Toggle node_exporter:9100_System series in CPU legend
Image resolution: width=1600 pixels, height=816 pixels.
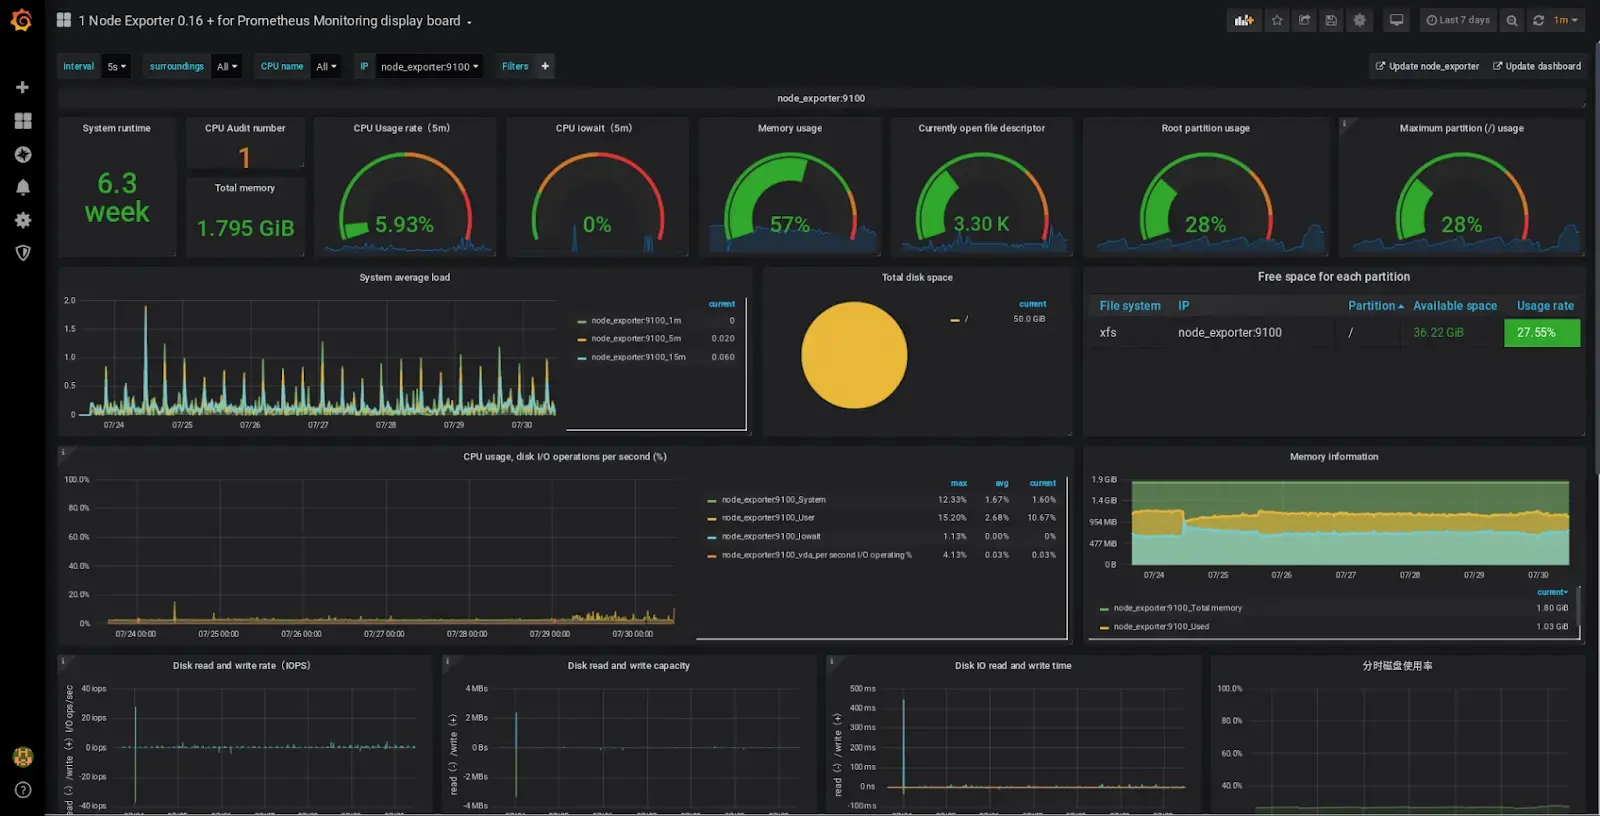773,500
